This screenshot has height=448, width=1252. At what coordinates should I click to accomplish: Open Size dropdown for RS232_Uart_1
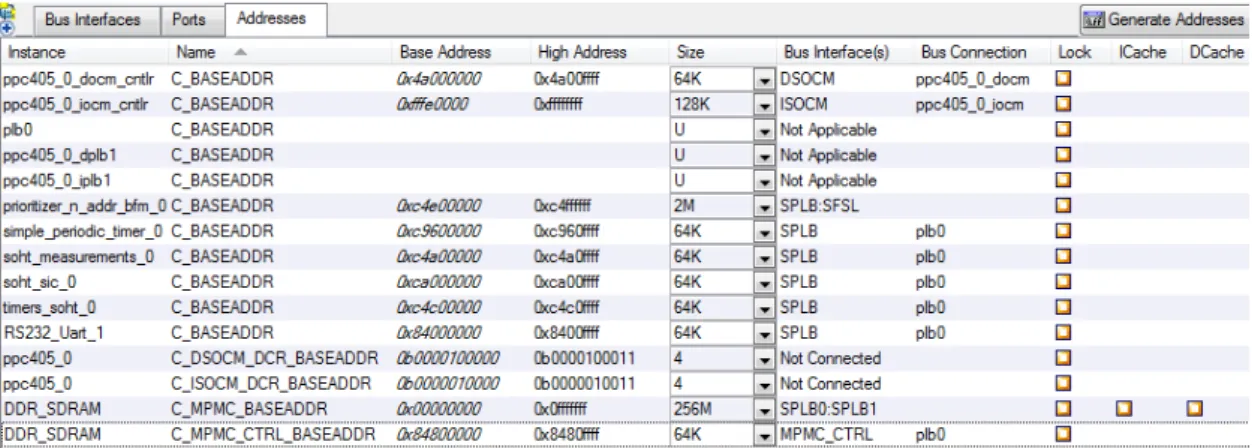click(x=765, y=332)
